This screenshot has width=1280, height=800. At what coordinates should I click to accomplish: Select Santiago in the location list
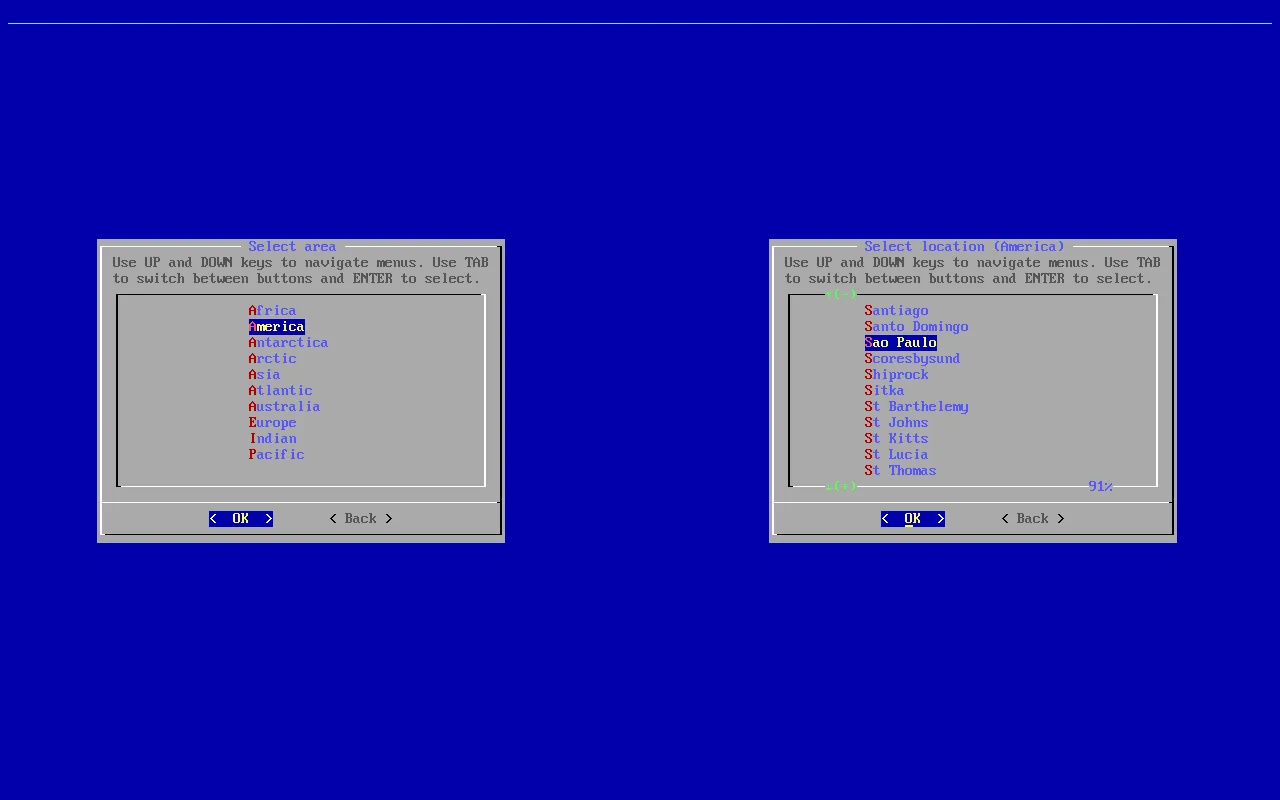point(897,311)
